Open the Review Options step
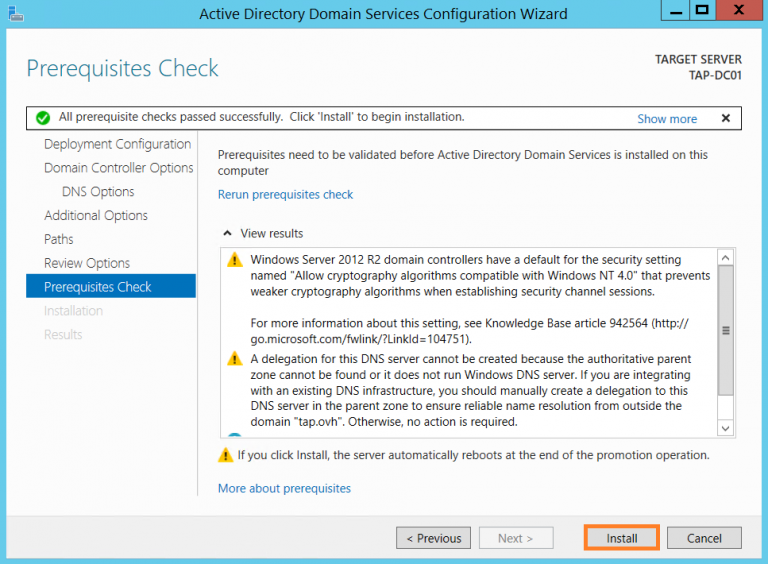Viewport: 768px width, 564px height. click(87, 263)
